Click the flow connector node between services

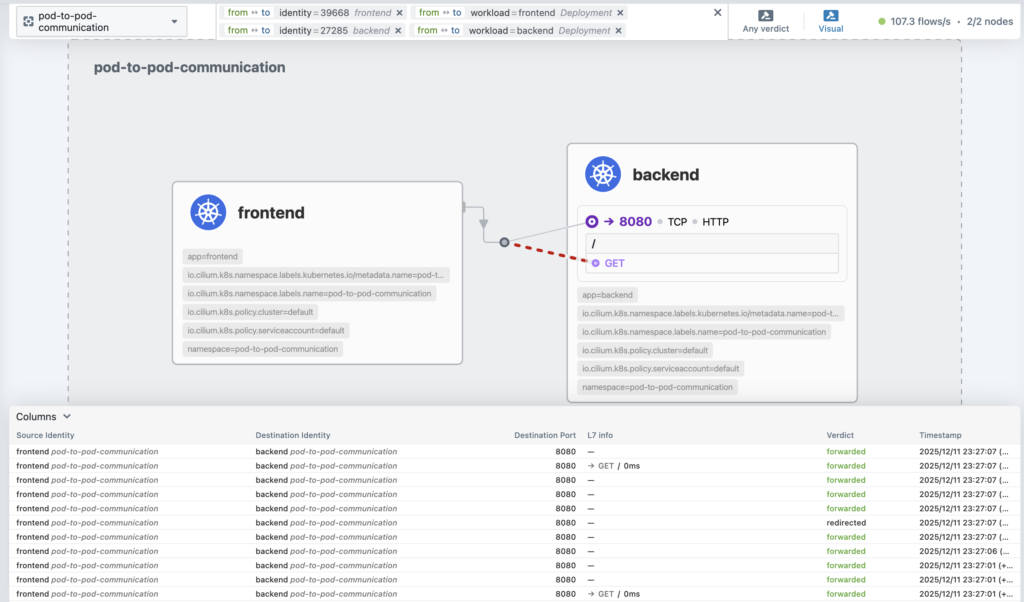504,242
